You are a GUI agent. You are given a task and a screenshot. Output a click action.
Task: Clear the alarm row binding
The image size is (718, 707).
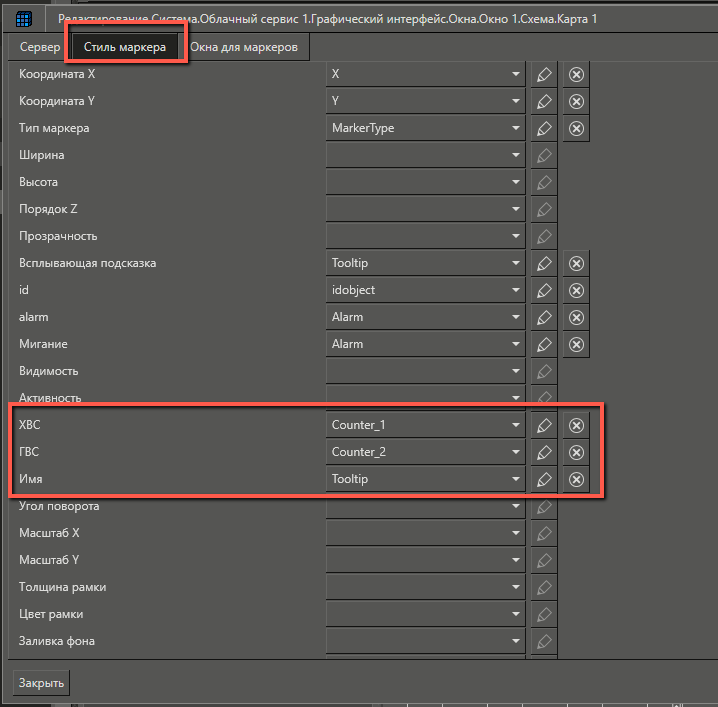[576, 318]
